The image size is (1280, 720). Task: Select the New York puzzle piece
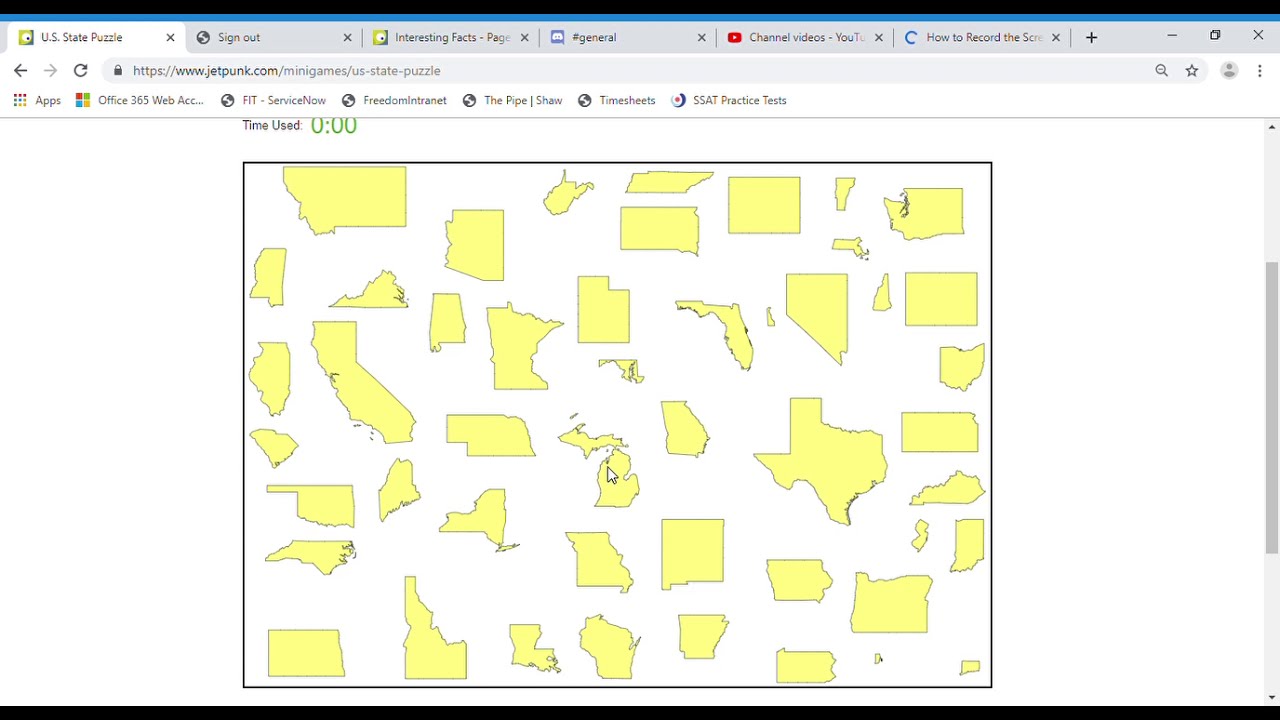click(x=480, y=520)
